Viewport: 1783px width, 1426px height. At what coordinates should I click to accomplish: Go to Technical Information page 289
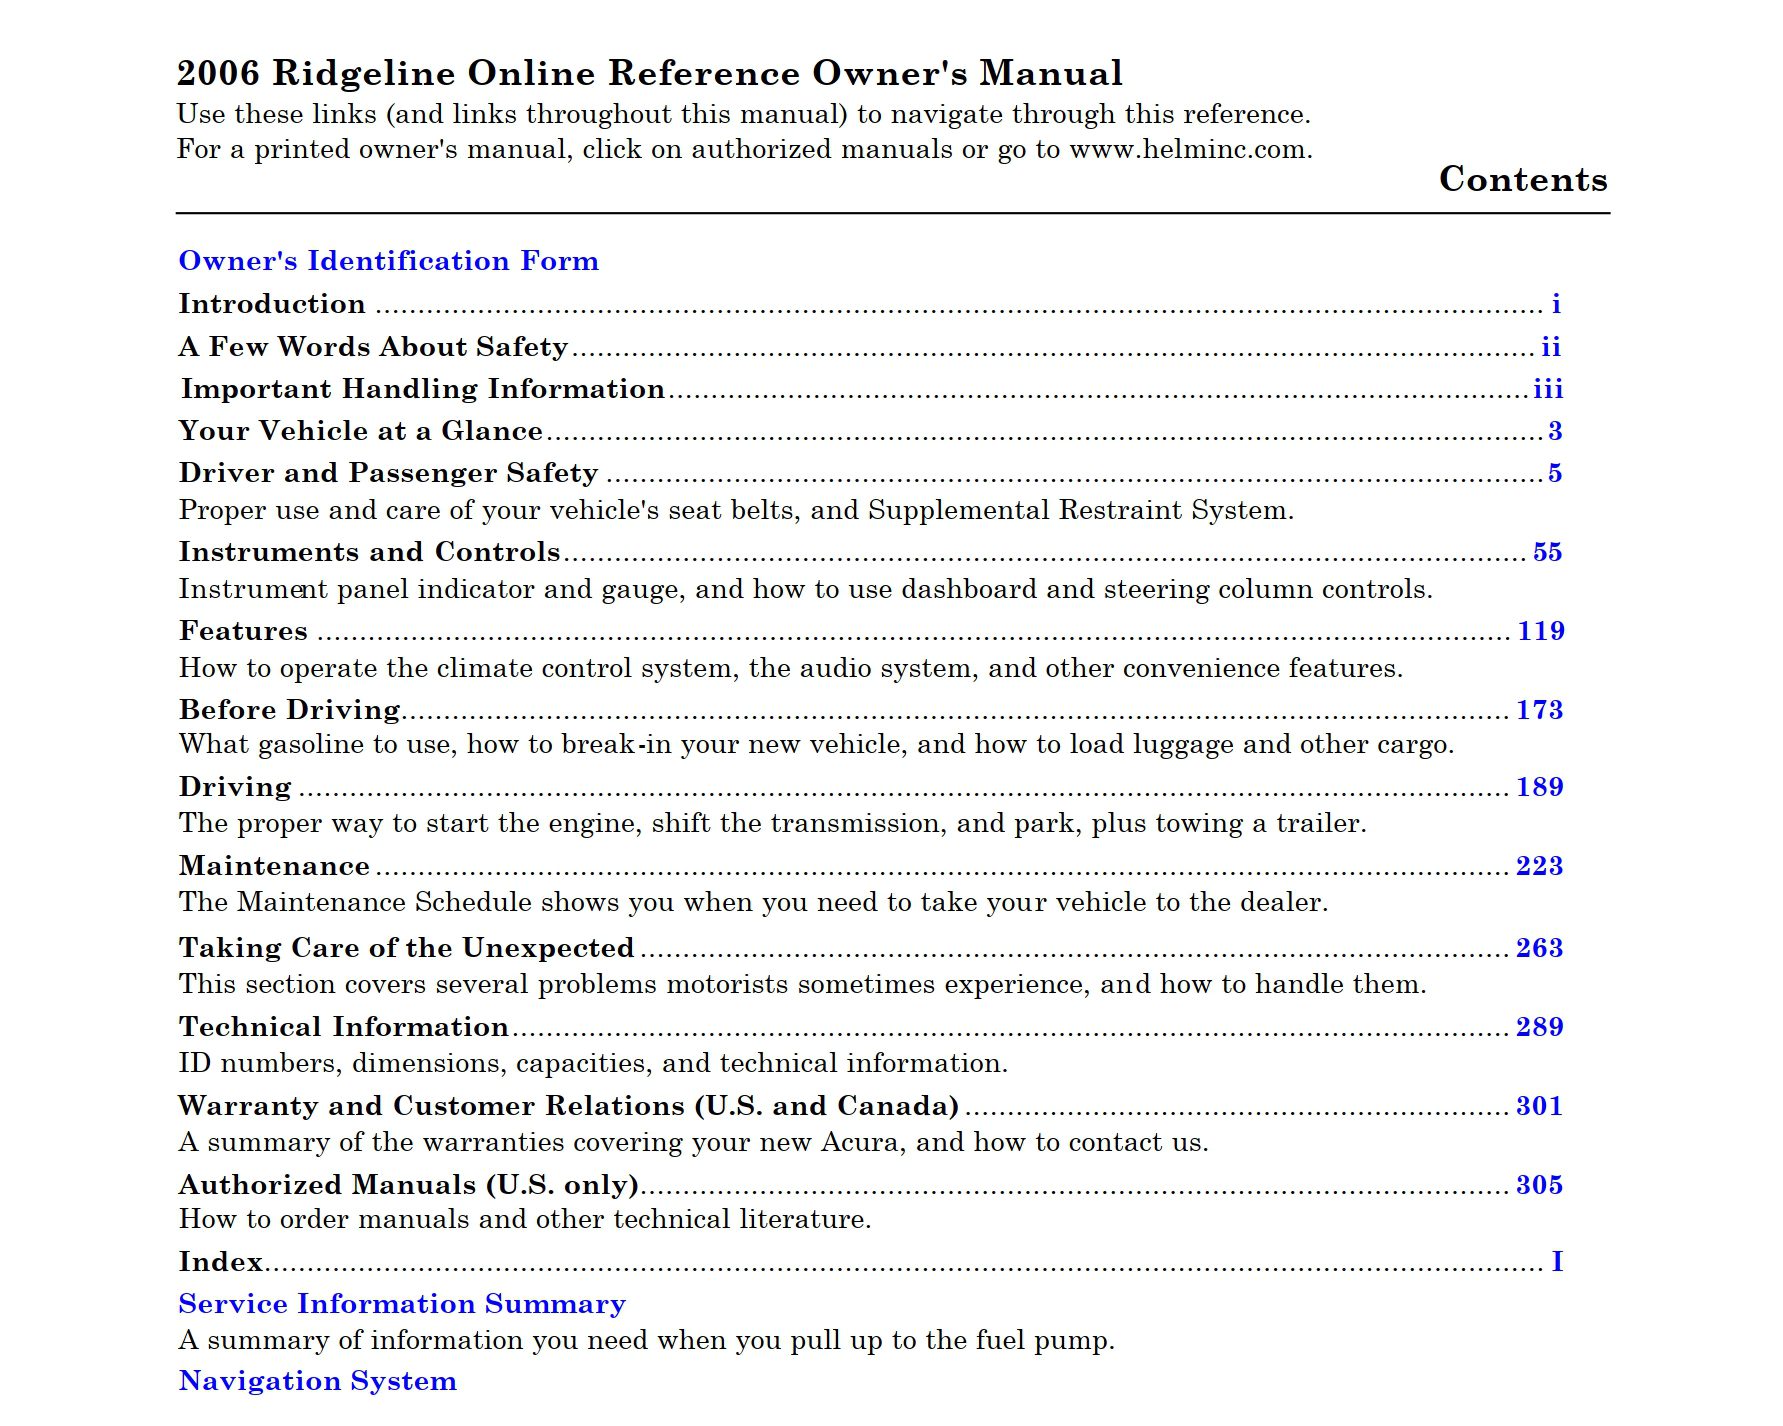pyautogui.click(x=1540, y=1027)
